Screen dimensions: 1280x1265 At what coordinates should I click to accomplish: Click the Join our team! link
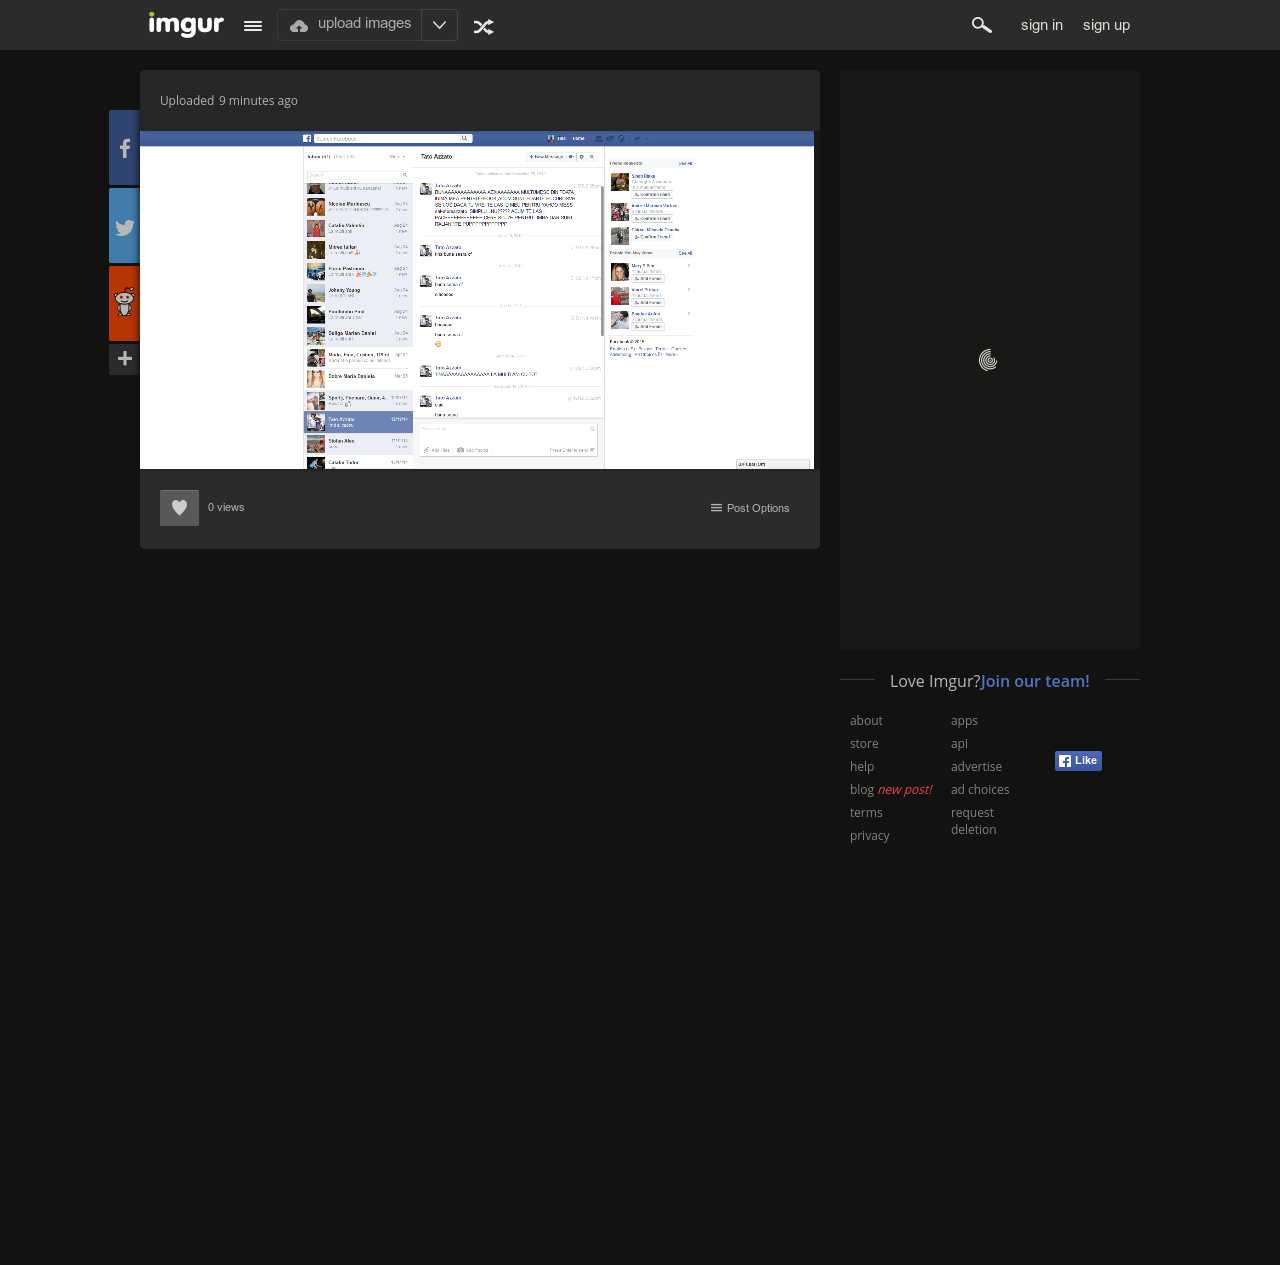point(1035,681)
